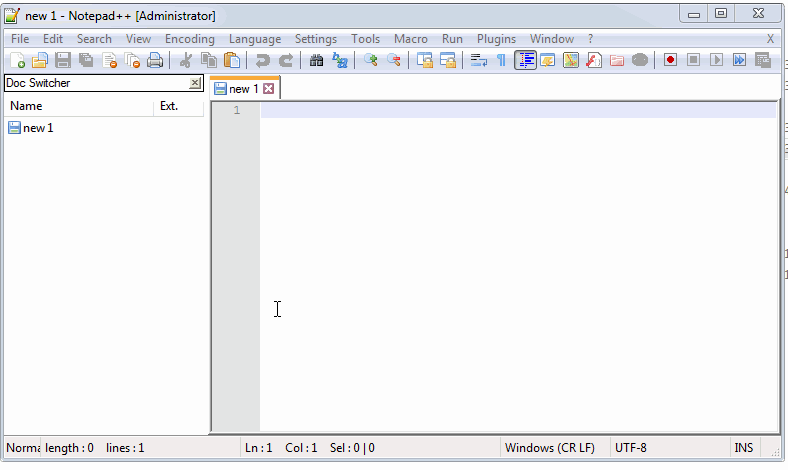Open the Plugins menu
This screenshot has width=788, height=470.
pyautogui.click(x=496, y=39)
